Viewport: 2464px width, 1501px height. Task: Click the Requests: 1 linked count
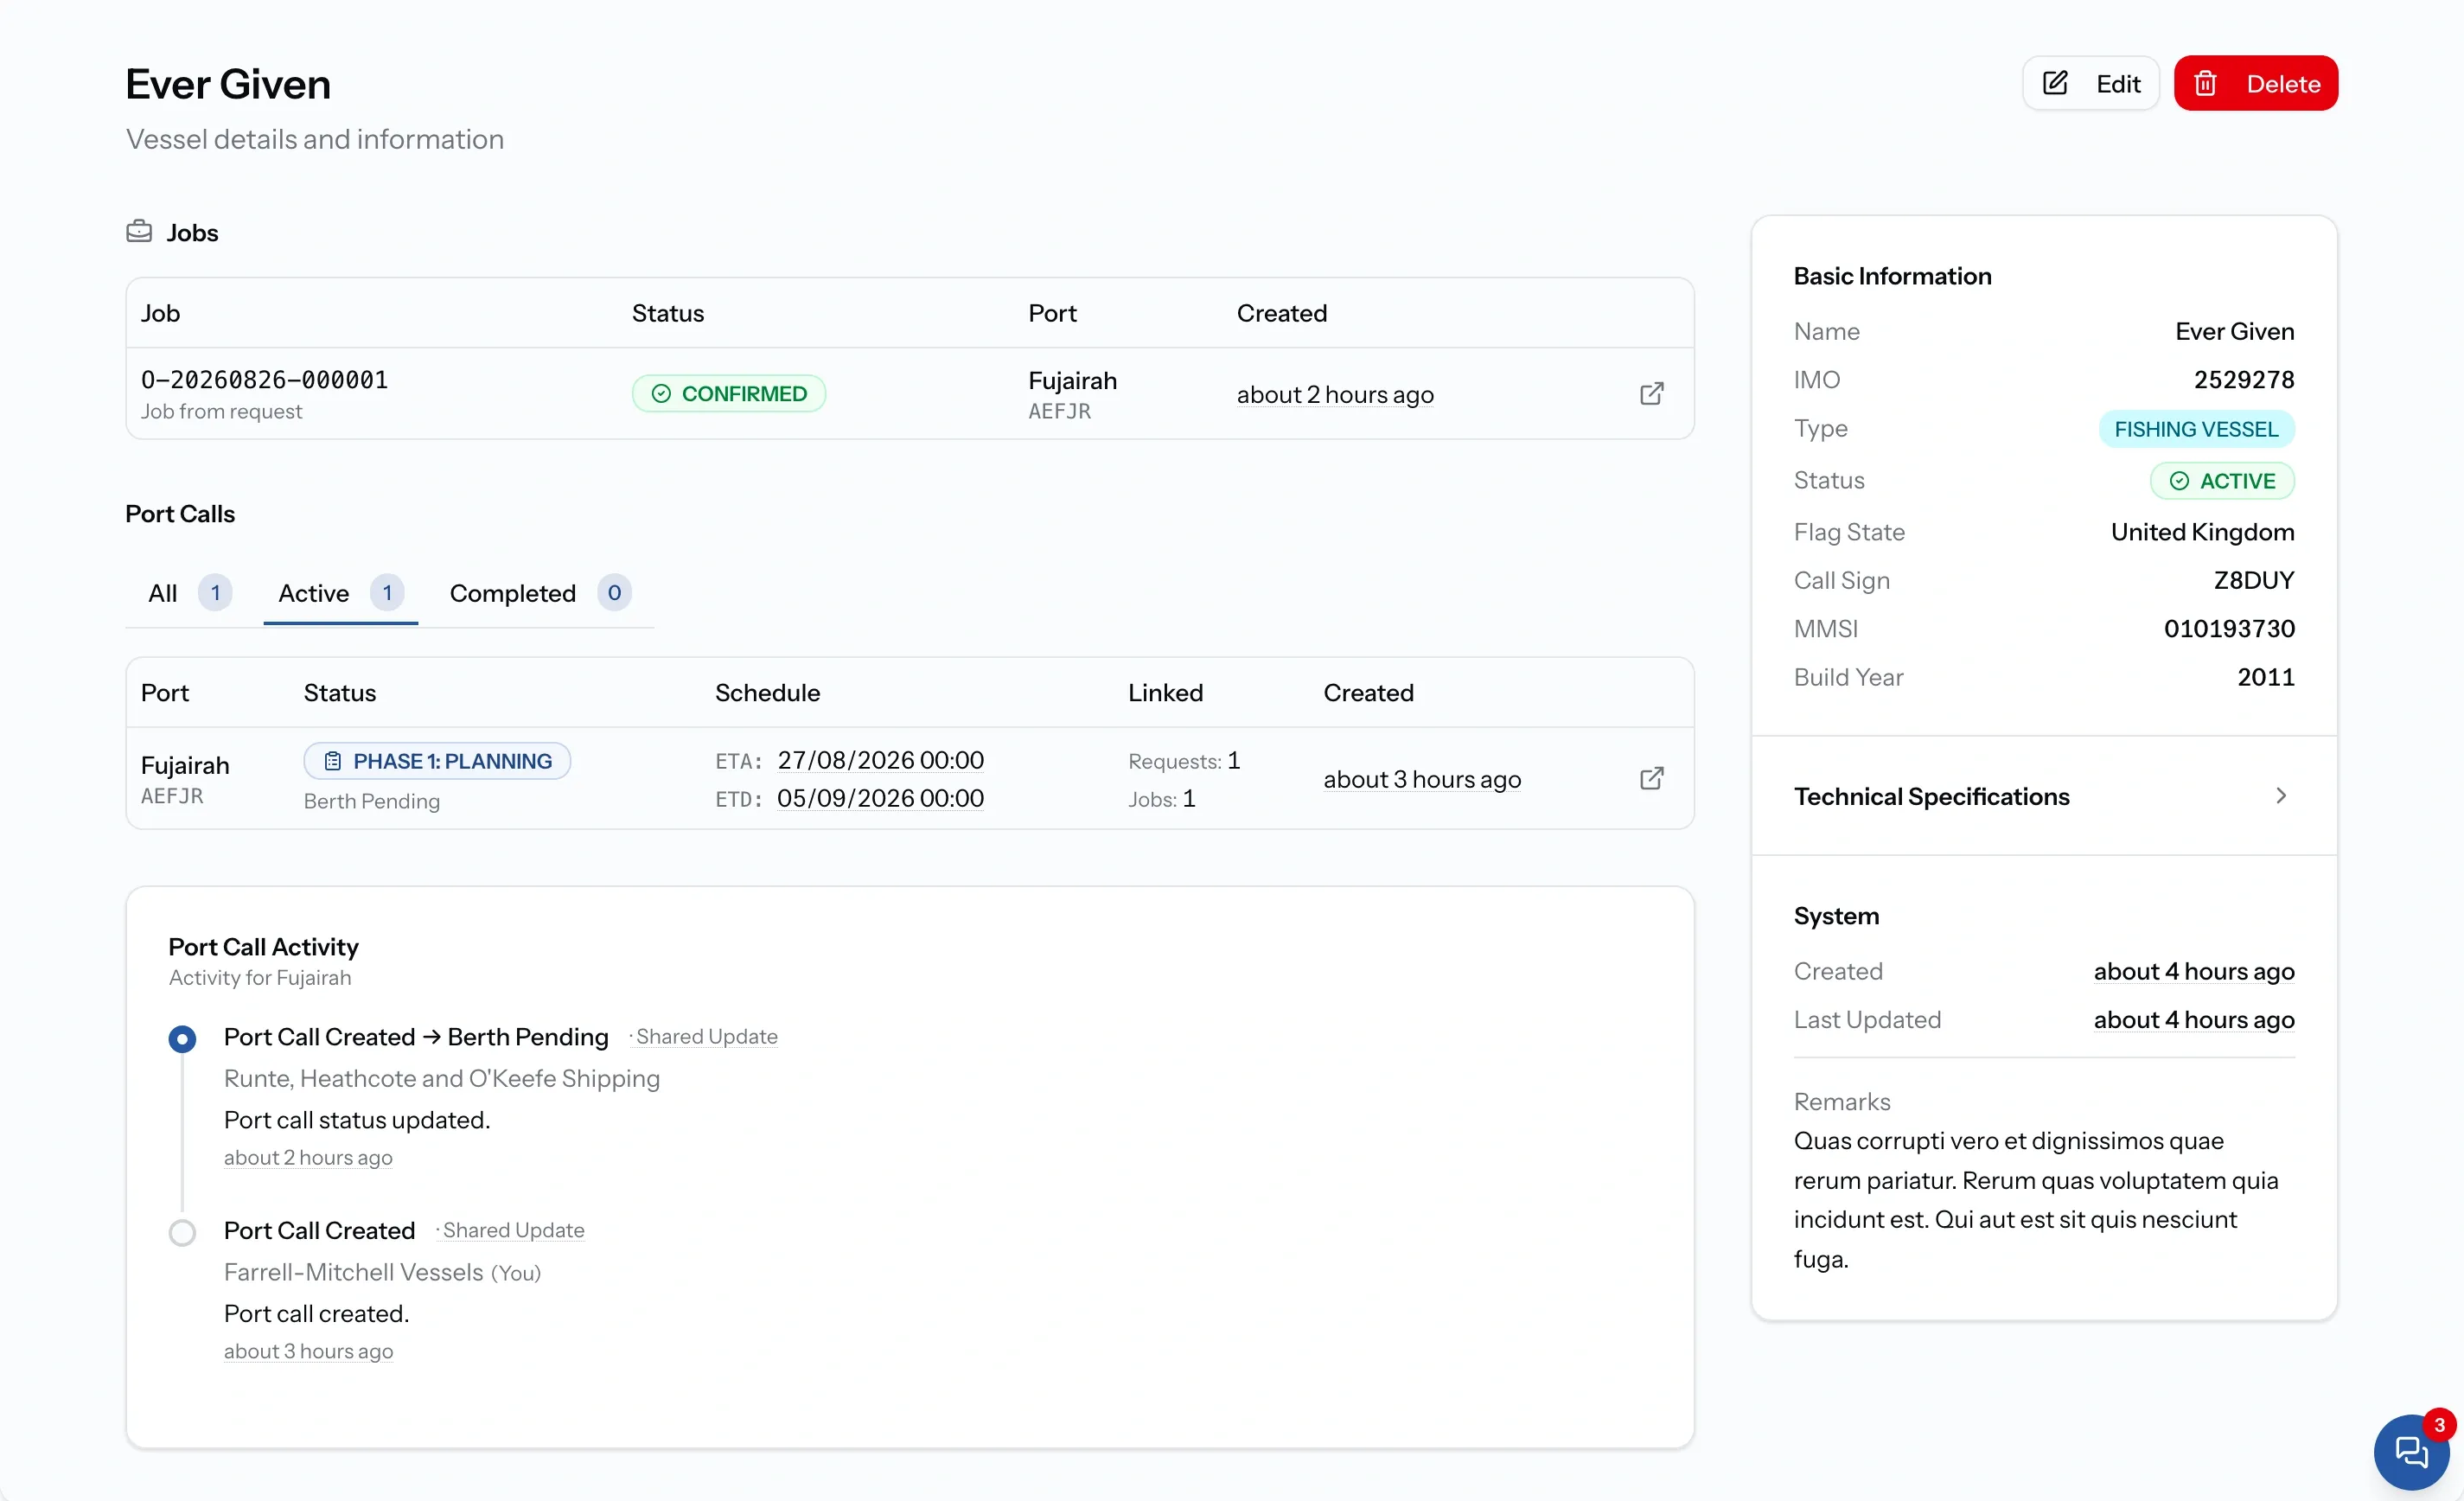point(1184,761)
